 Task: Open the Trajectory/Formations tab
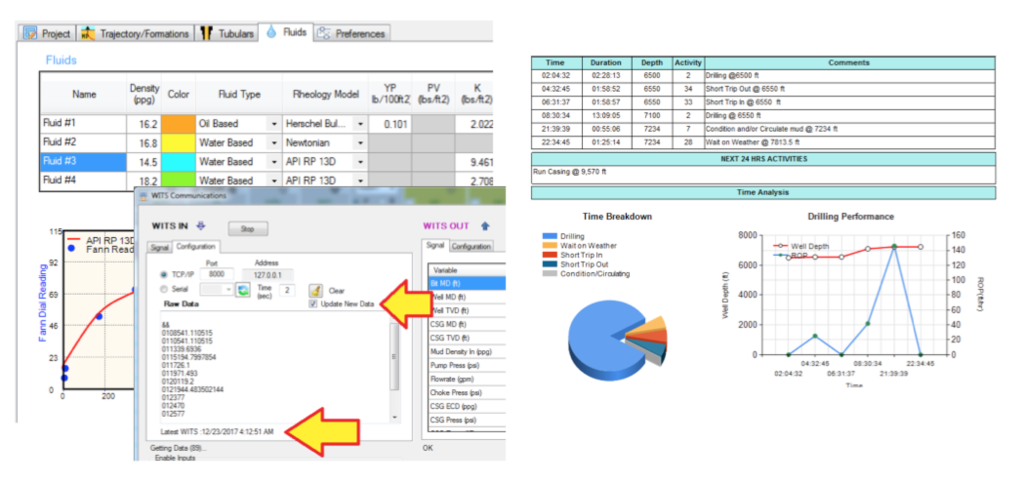pyautogui.click(x=145, y=33)
